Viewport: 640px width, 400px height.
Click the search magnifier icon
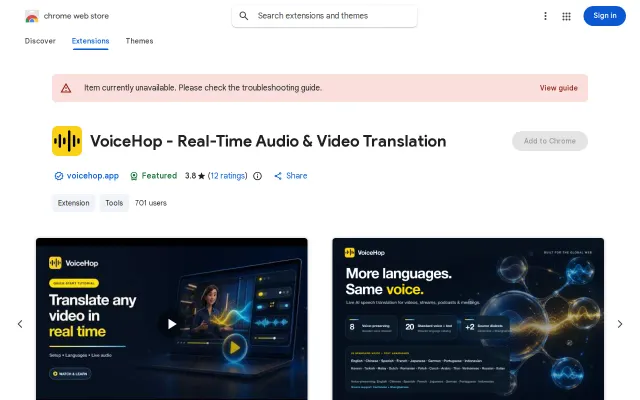244,16
